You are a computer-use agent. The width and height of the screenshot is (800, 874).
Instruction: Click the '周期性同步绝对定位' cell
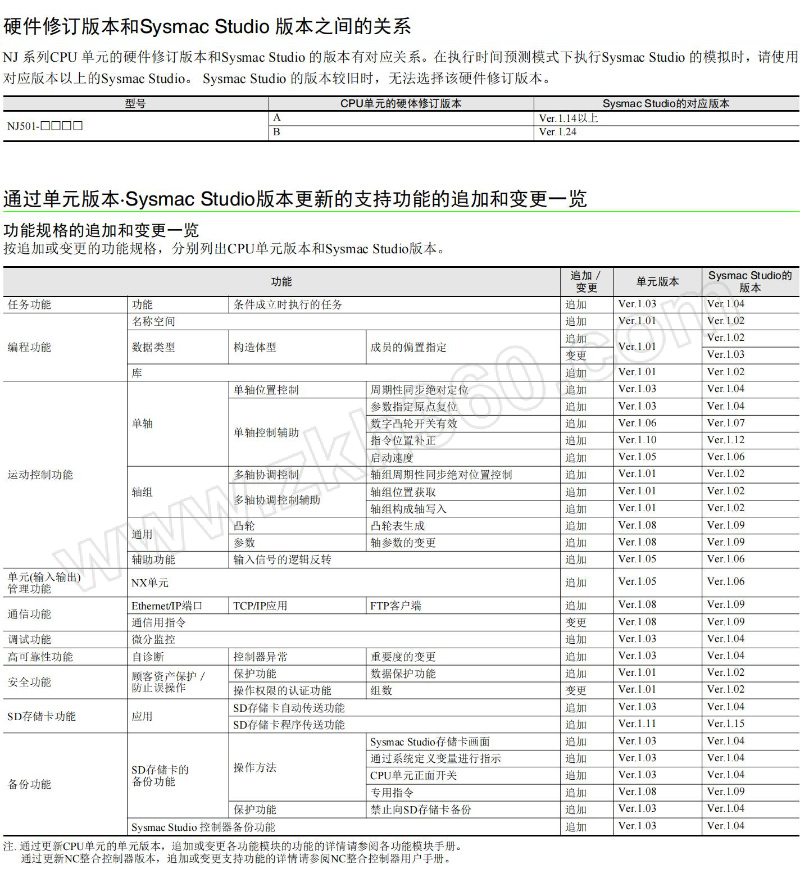(x=419, y=390)
